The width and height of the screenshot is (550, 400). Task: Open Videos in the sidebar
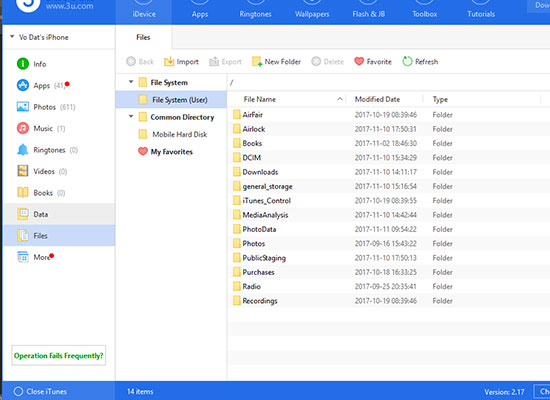(x=42, y=171)
